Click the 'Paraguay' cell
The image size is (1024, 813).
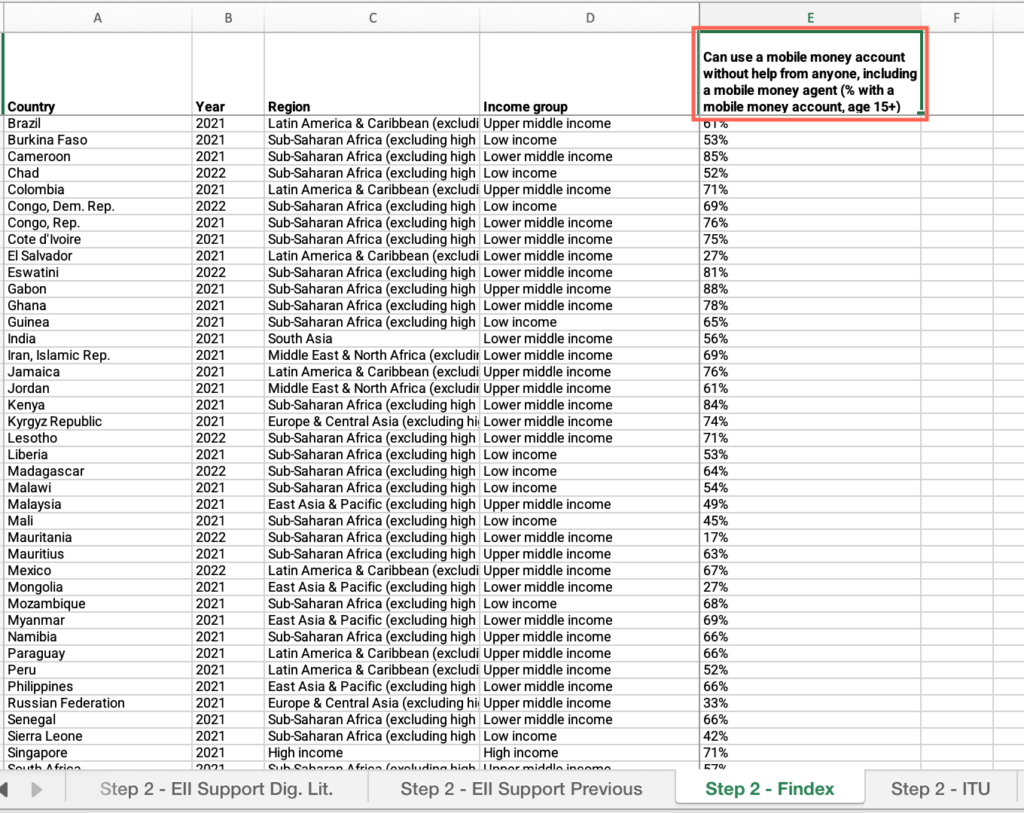coord(97,653)
